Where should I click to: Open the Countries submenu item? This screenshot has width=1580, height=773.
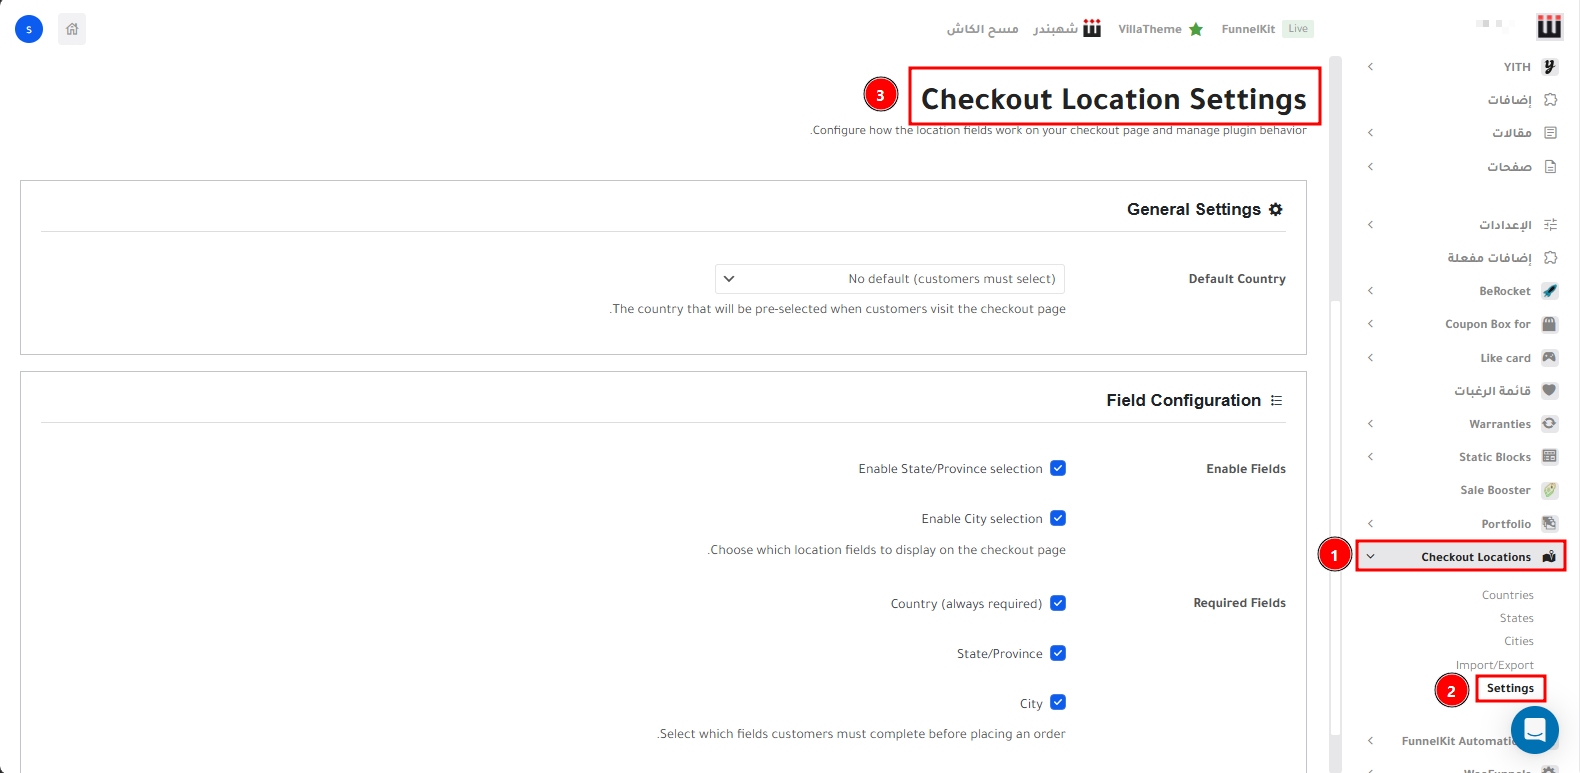1507,595
